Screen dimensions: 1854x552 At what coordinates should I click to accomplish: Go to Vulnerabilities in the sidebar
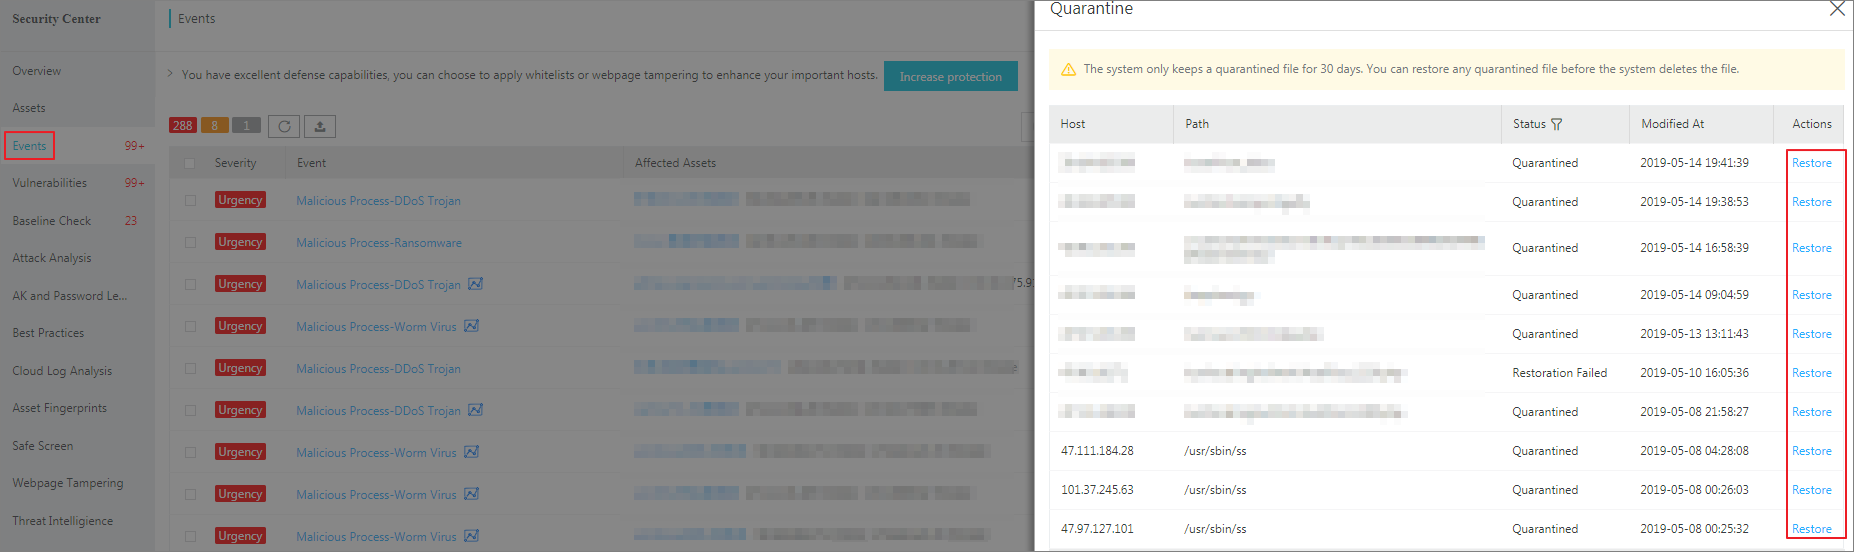tap(49, 183)
